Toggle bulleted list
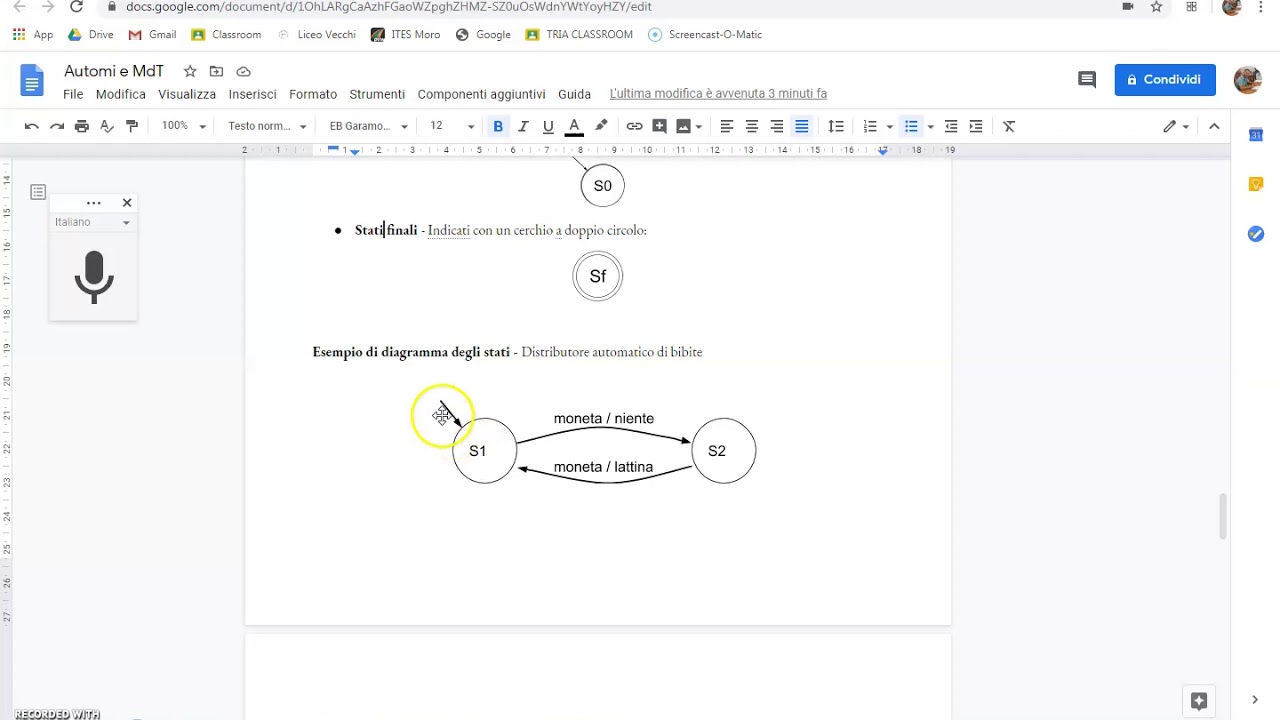1280x720 pixels. click(x=911, y=126)
